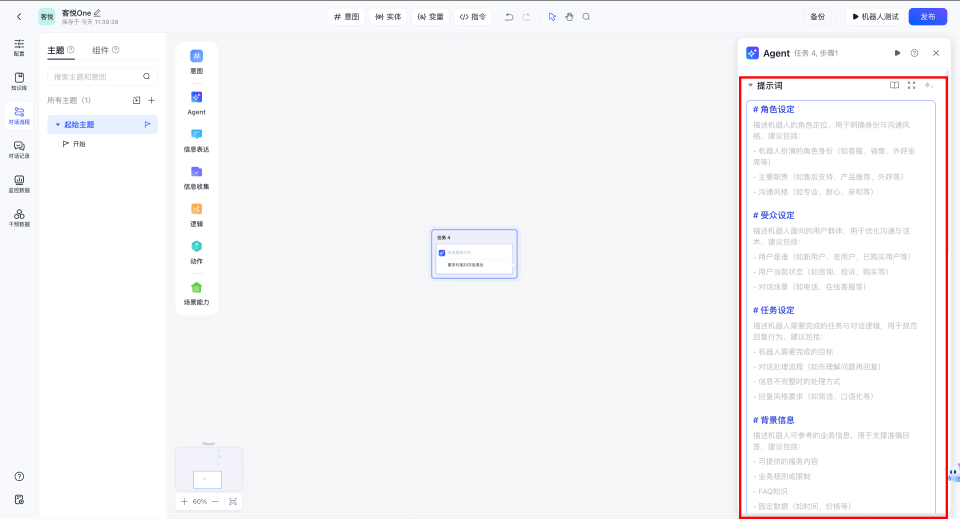Switch to the 主题 tab

56,50
